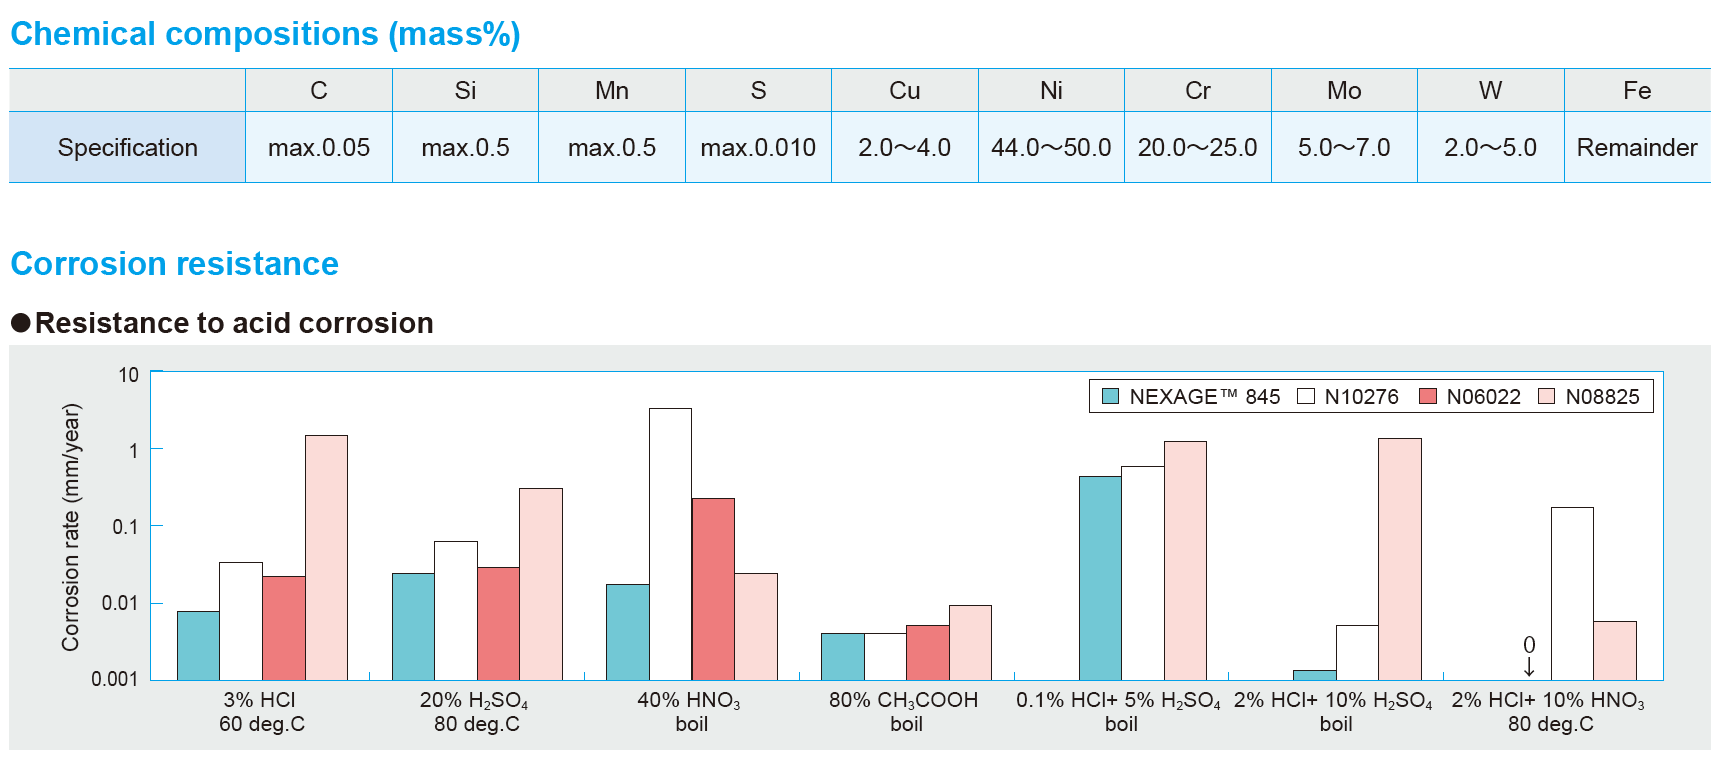Viewport: 1725px width, 763px height.
Task: Click the pink N08825 legend swatch
Action: [x=1546, y=396]
